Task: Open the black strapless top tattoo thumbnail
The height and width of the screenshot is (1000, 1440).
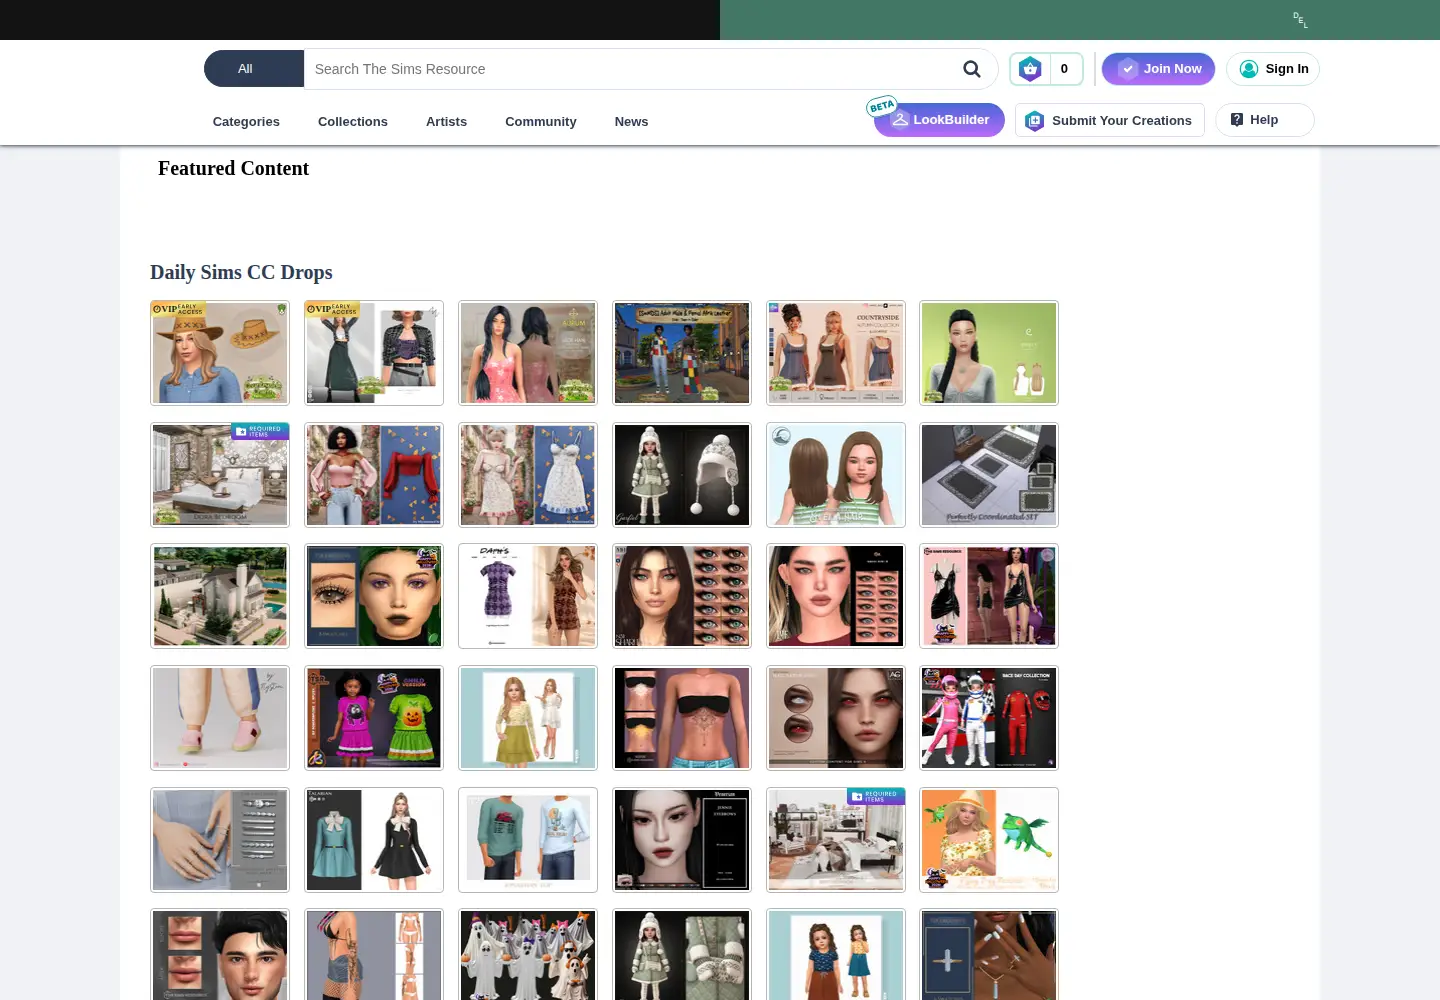Action: (682, 719)
